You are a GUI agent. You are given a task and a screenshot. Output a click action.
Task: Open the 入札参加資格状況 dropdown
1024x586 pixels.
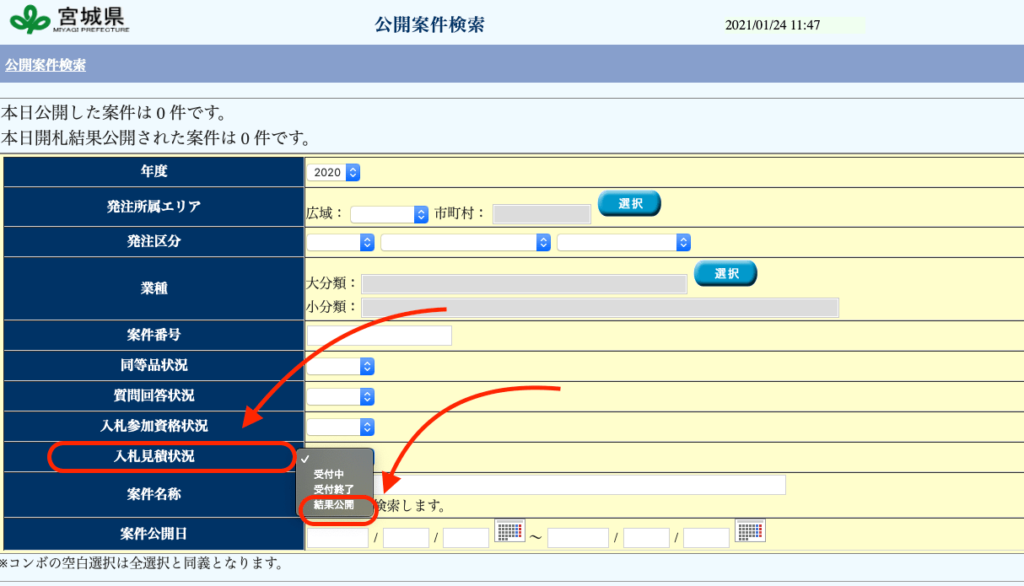(x=340, y=427)
